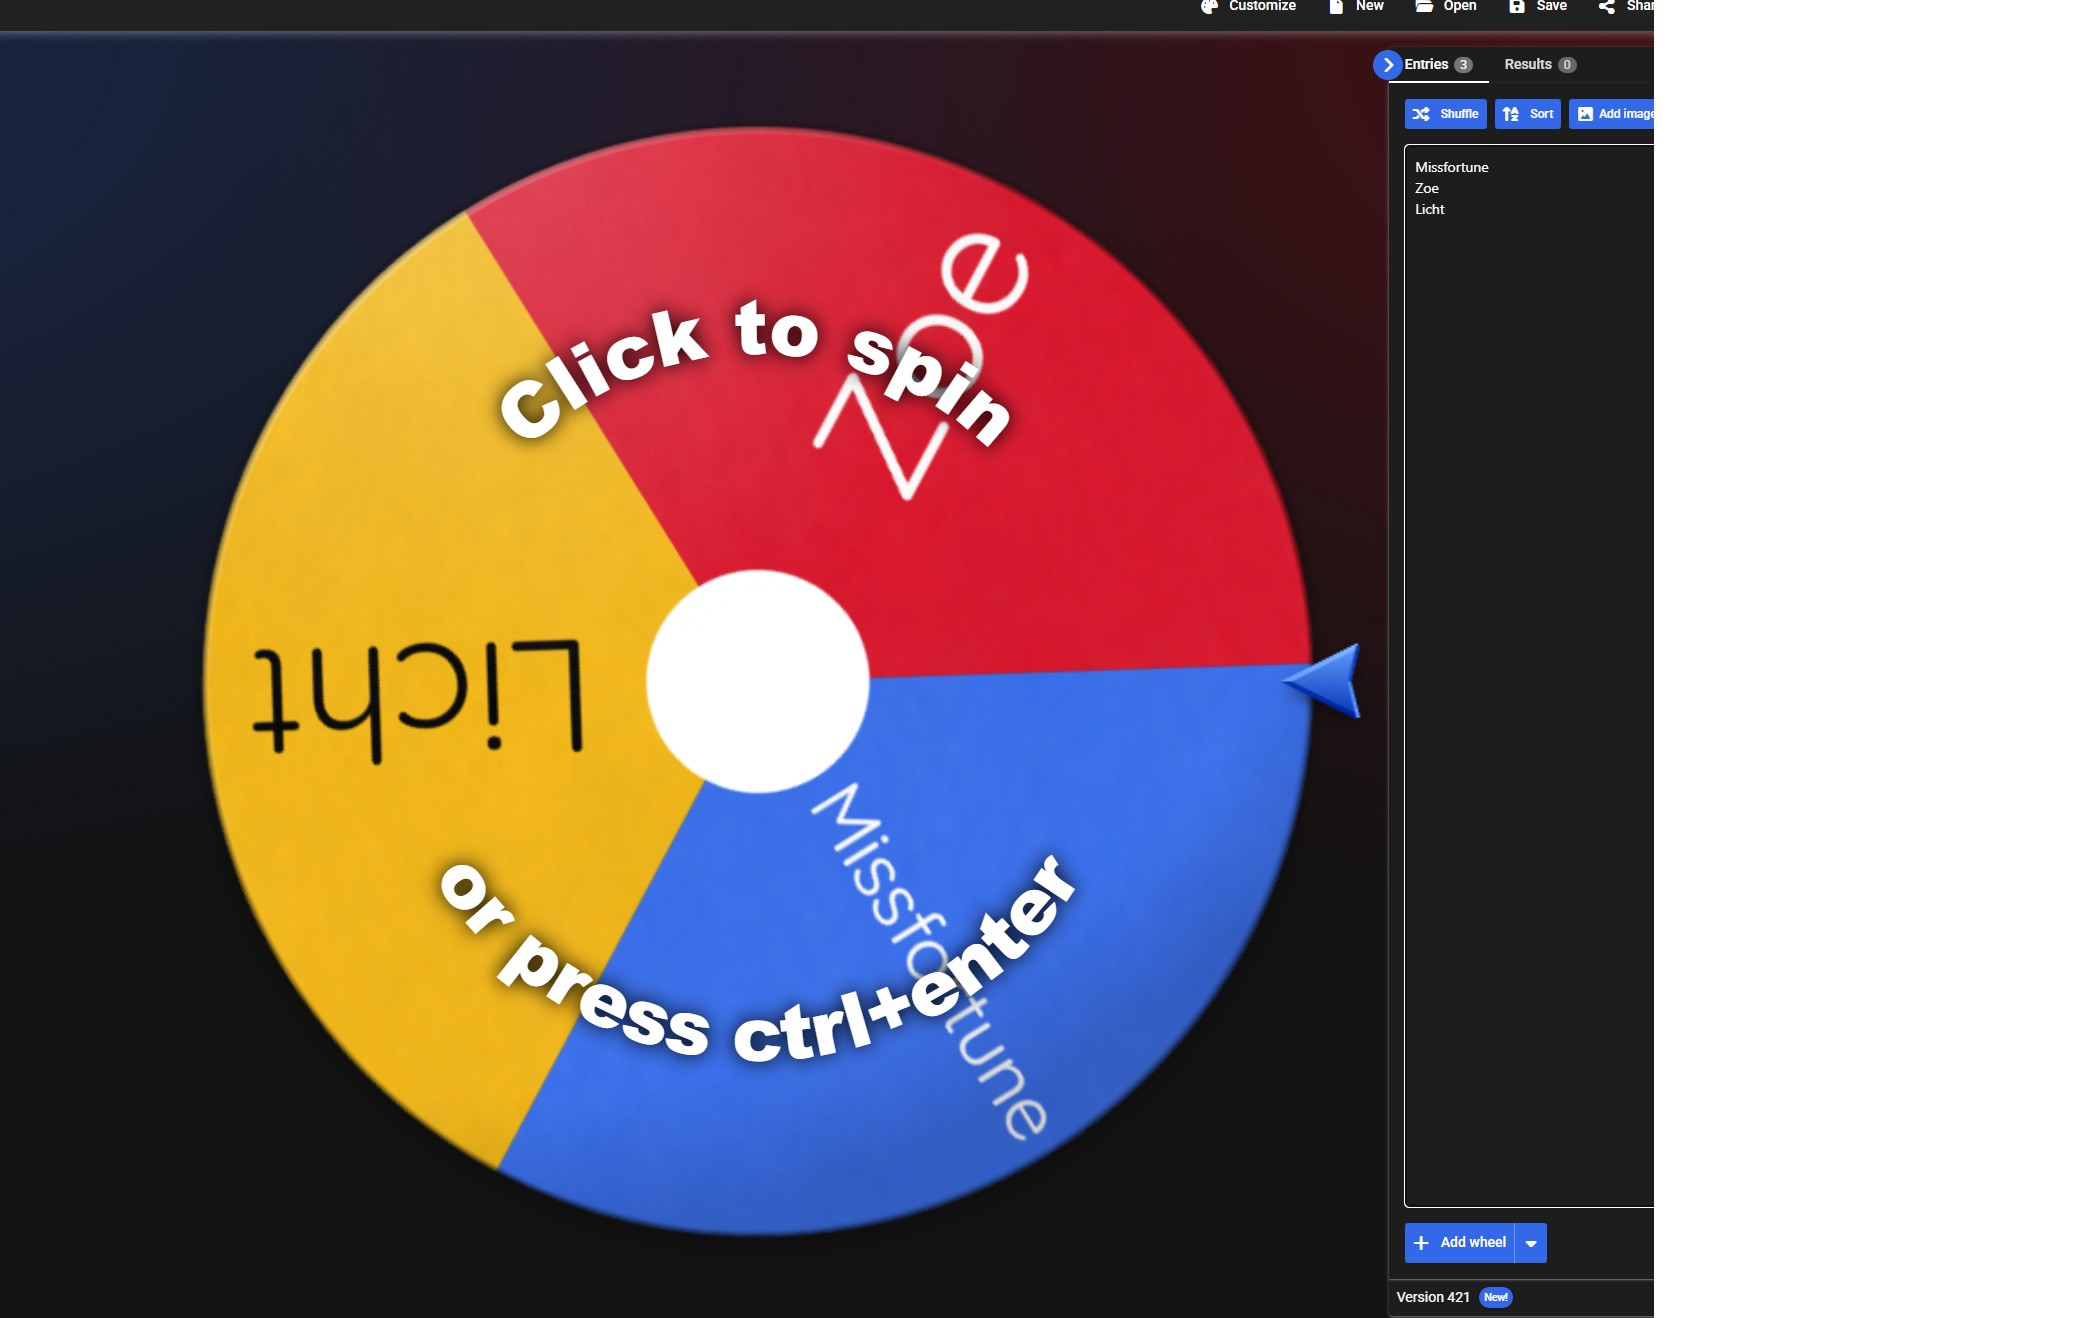Click the New menu label
The width and height of the screenshot is (2076, 1318).
[1369, 6]
